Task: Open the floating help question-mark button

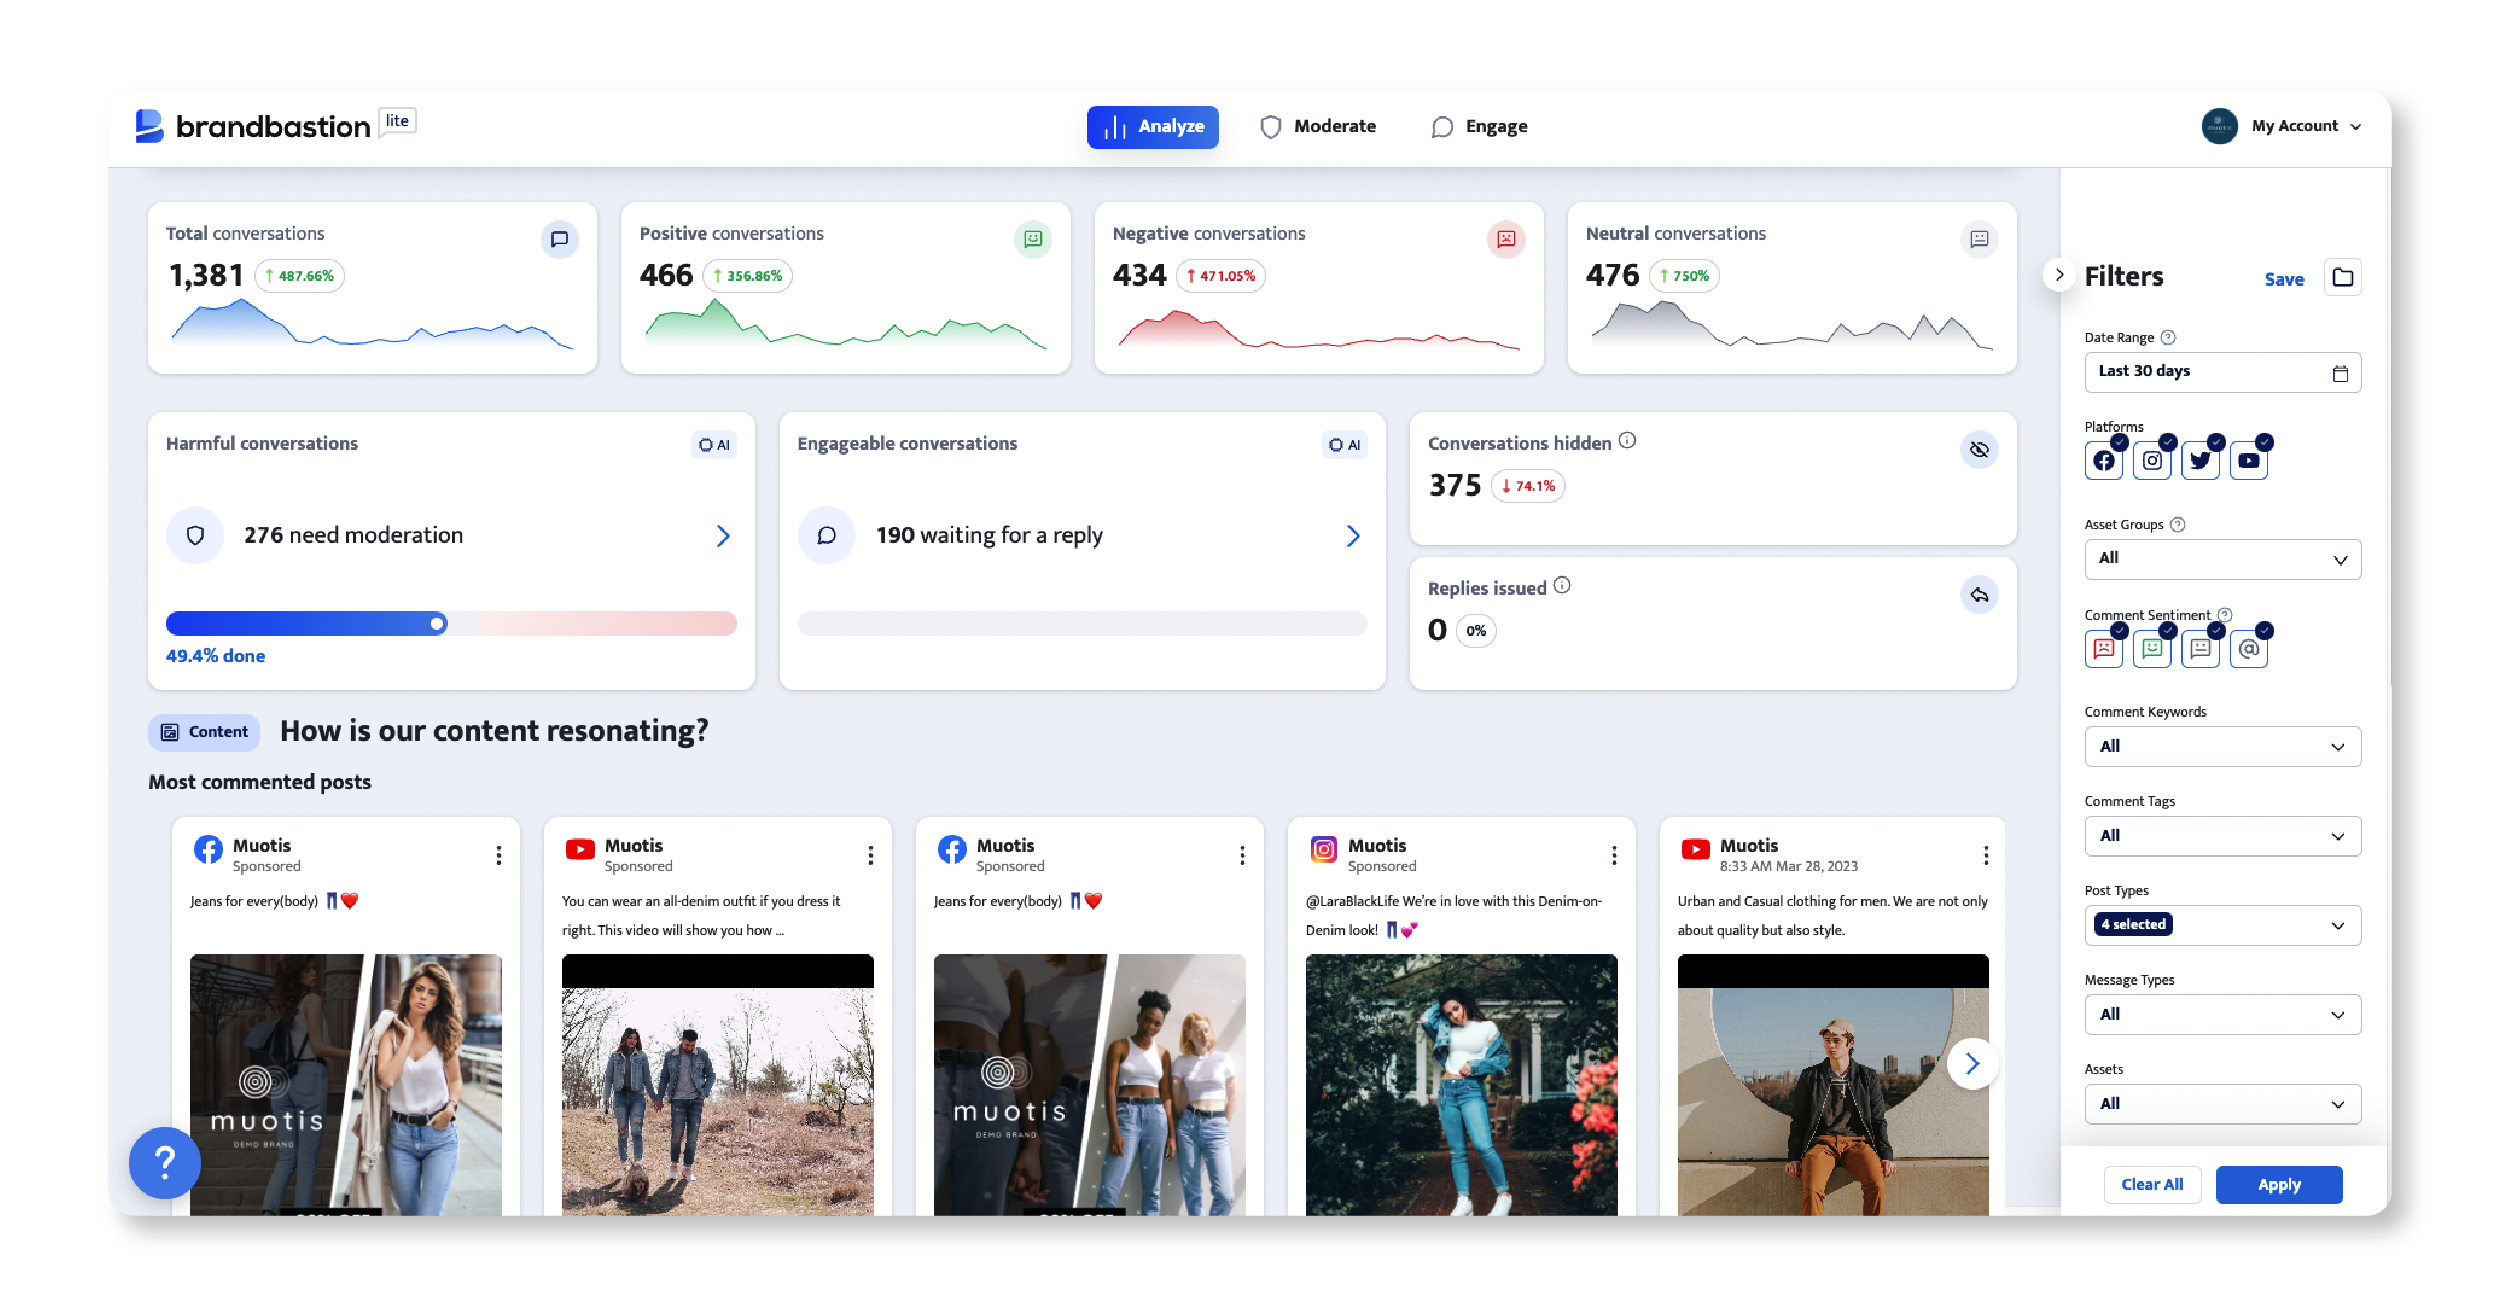Action: click(164, 1163)
